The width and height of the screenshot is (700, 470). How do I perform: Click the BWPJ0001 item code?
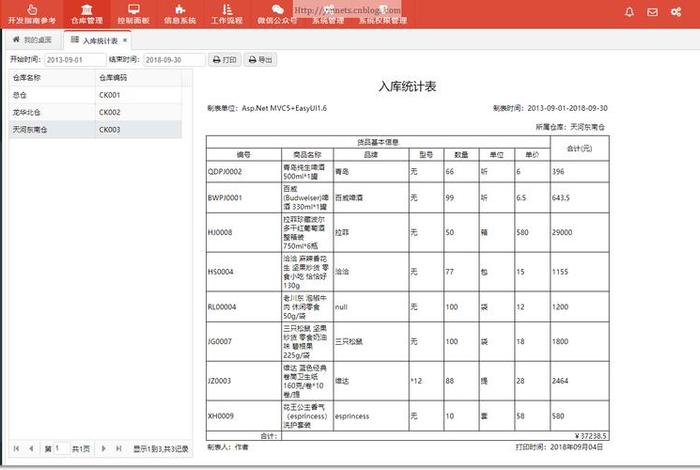(x=225, y=198)
